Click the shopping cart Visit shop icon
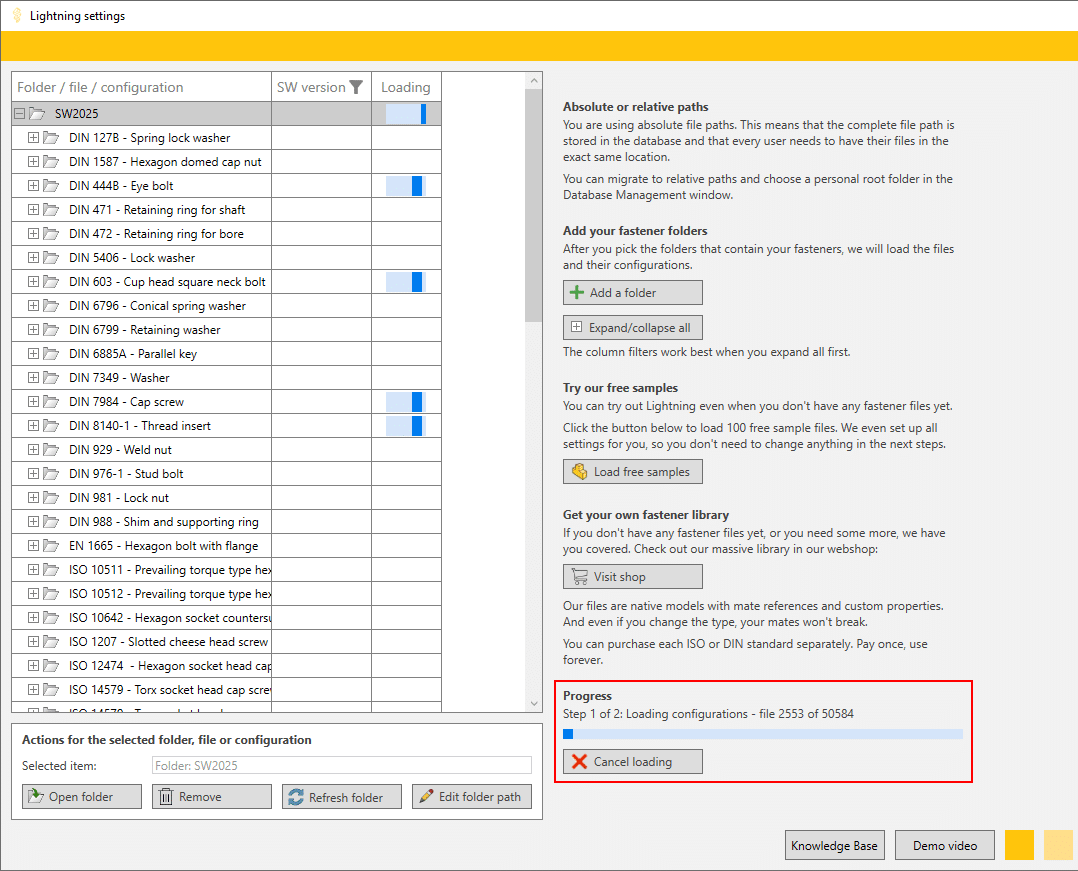This screenshot has height=871, width=1078. click(579, 577)
